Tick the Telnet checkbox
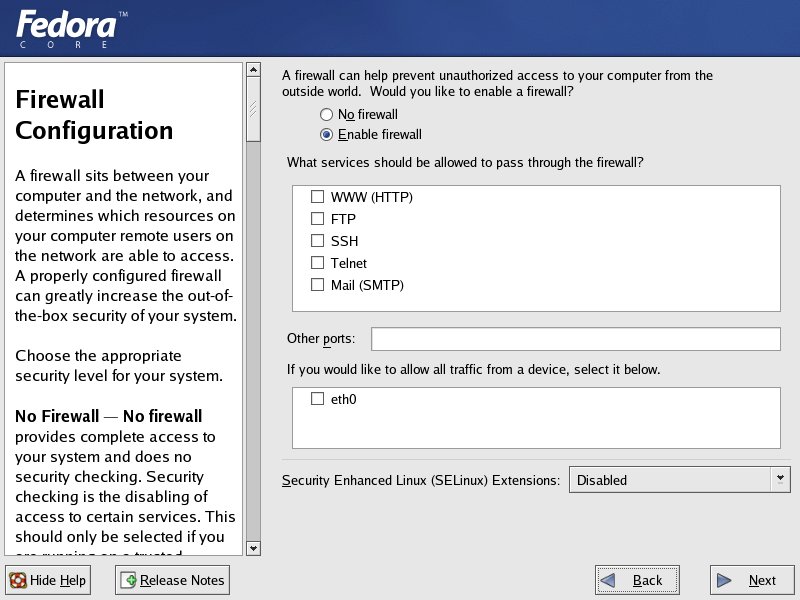Image resolution: width=800 pixels, height=600 pixels. pos(317,263)
